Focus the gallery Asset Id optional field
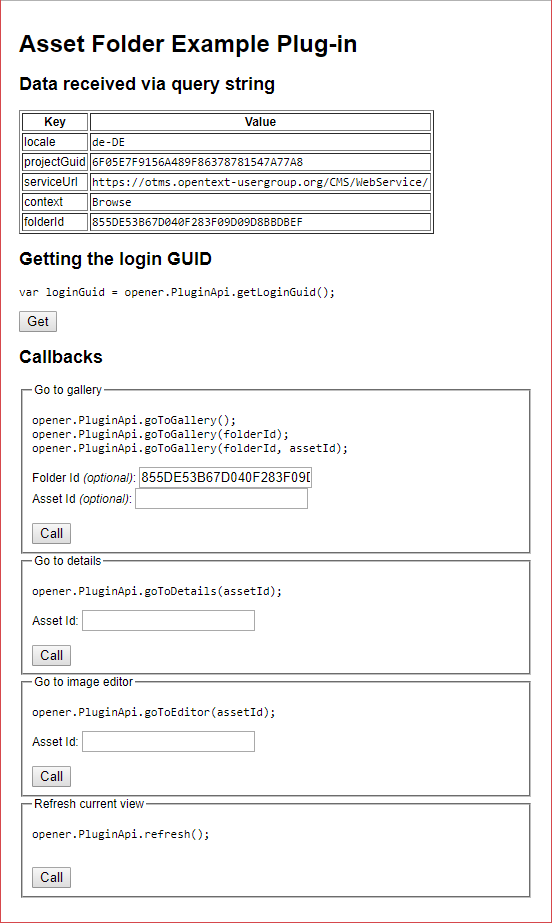Image resolution: width=552 pixels, height=923 pixels. [x=221, y=499]
